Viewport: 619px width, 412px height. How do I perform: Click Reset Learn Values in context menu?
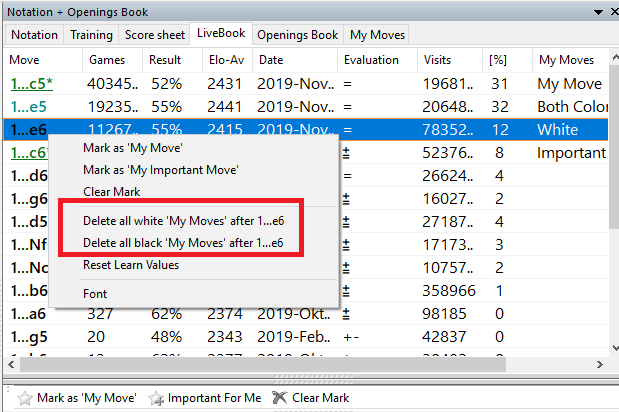tap(130, 264)
